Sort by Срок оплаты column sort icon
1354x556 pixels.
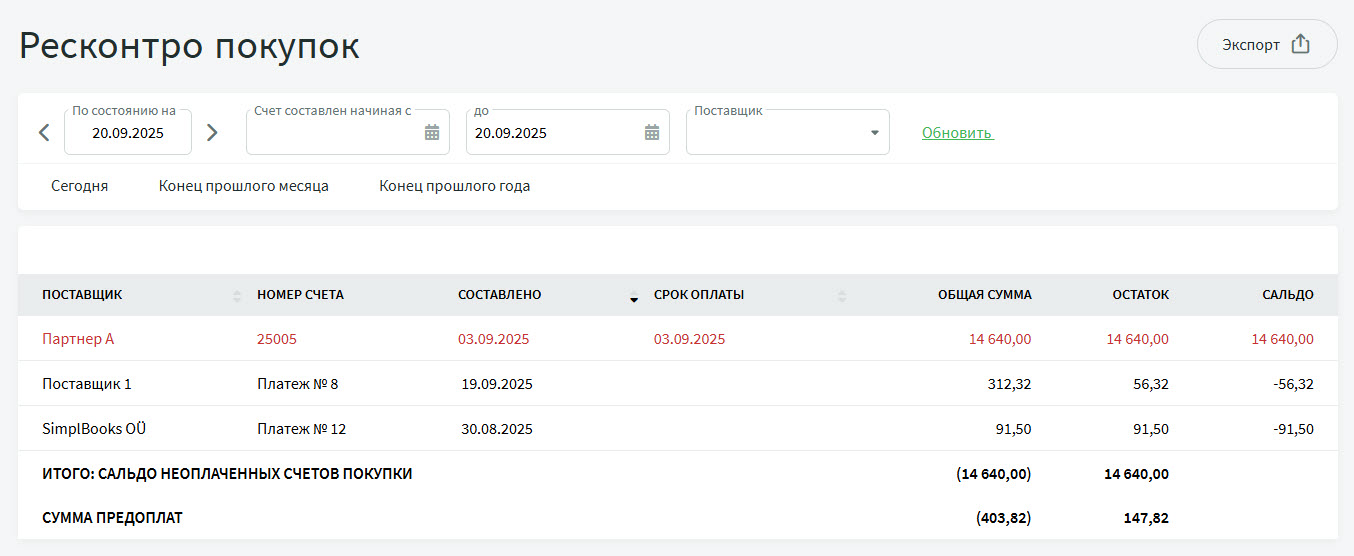pyautogui.click(x=841, y=296)
